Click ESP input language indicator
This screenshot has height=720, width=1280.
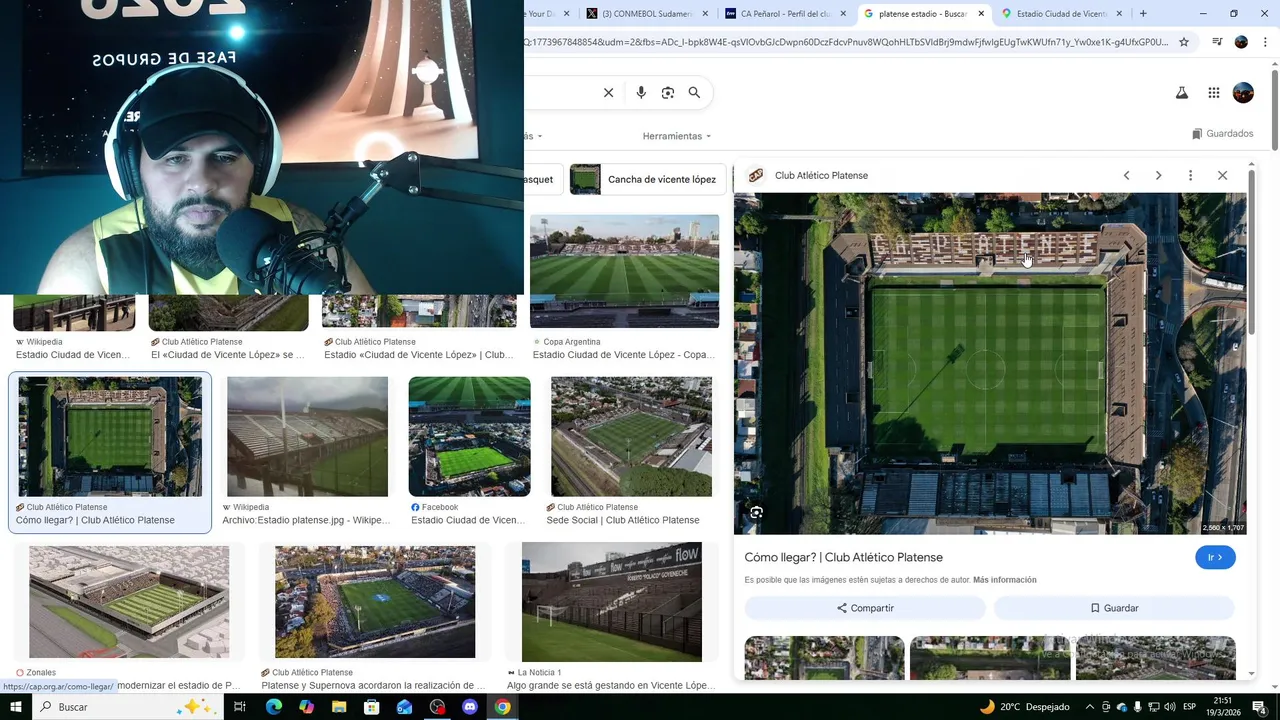point(1189,707)
